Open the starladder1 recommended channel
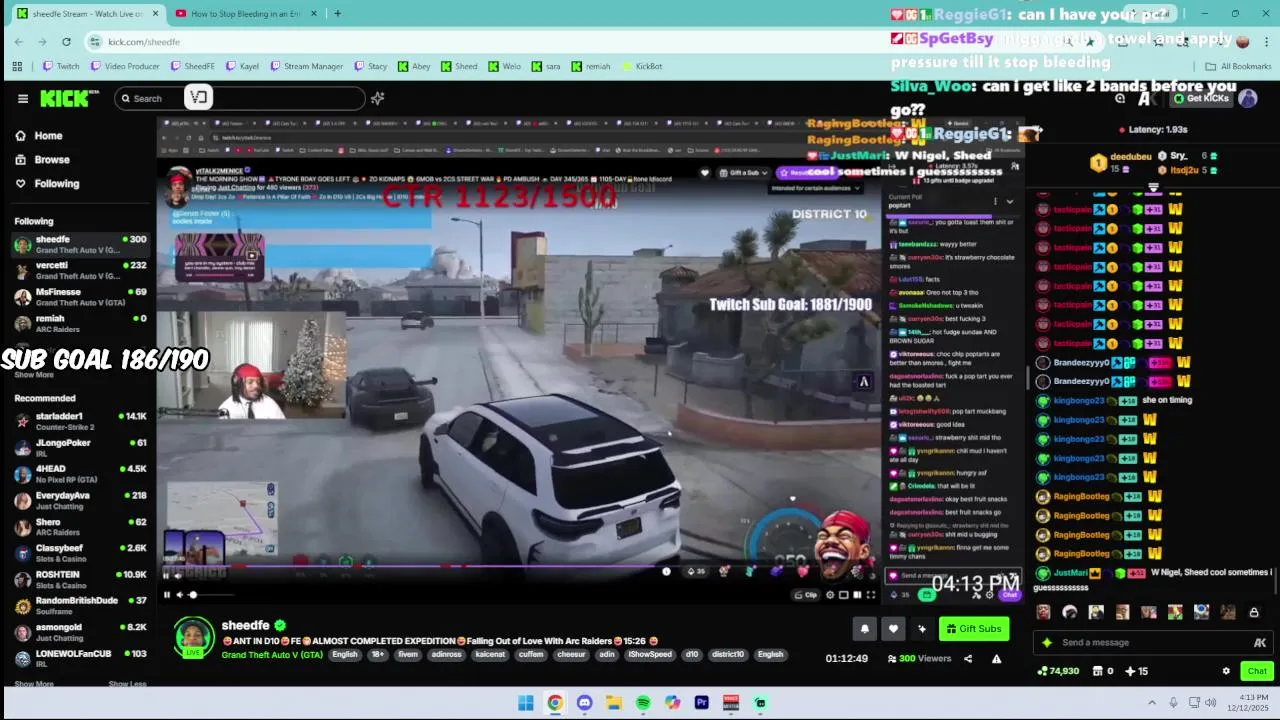Screen dimensions: 1280x720 (80, 421)
